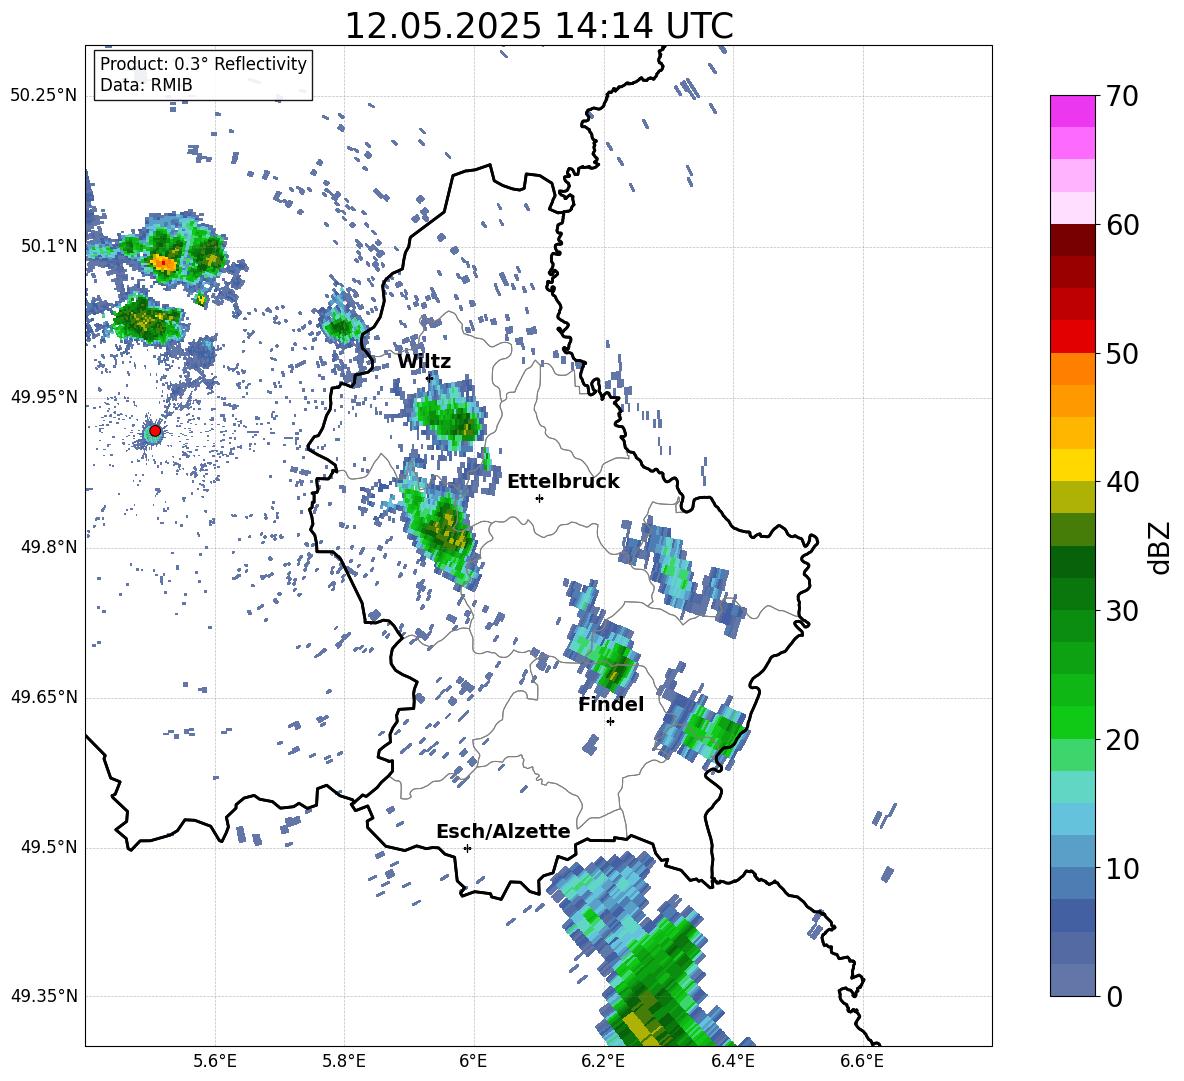Click the 49.8°N latitude label
Viewport: 1184px width, 1081px height.
click(48, 547)
